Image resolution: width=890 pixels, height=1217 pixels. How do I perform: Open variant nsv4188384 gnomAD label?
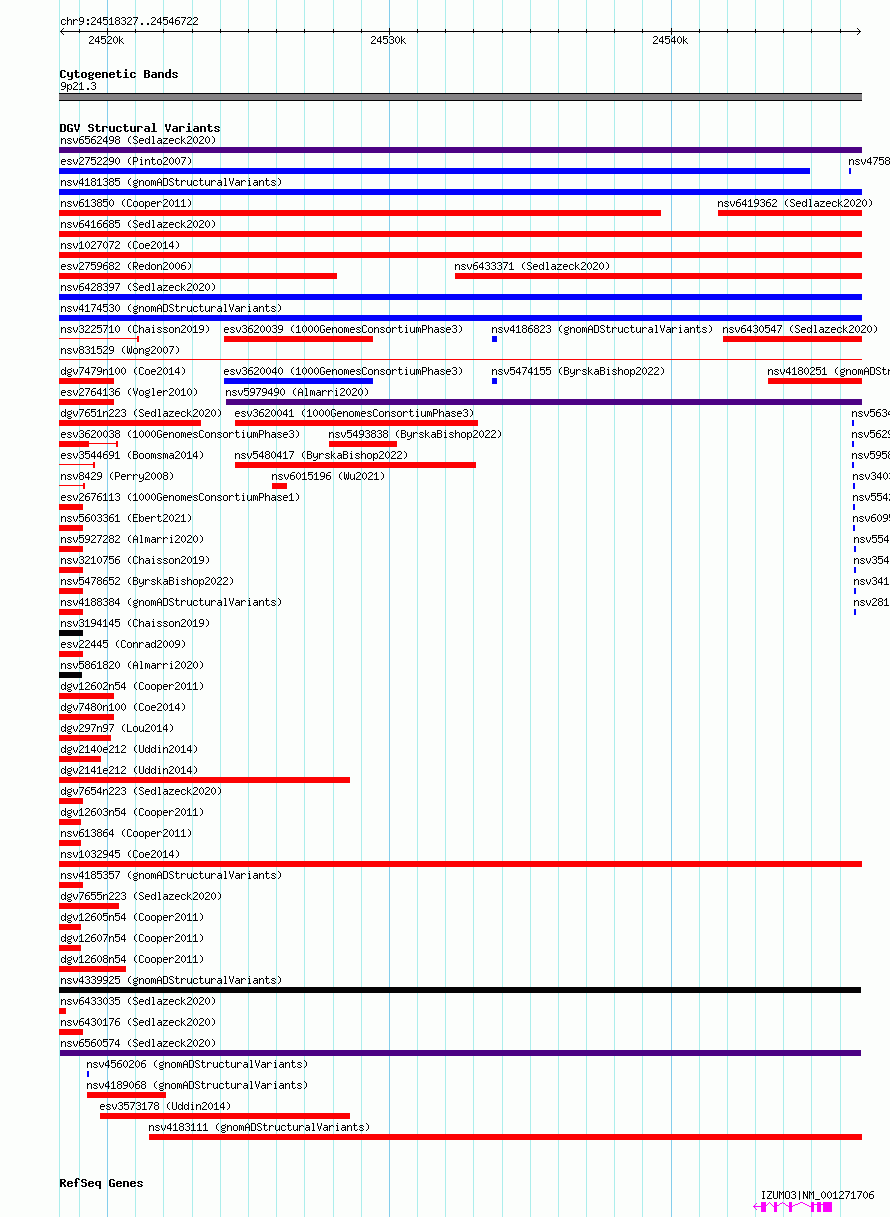pos(170,602)
